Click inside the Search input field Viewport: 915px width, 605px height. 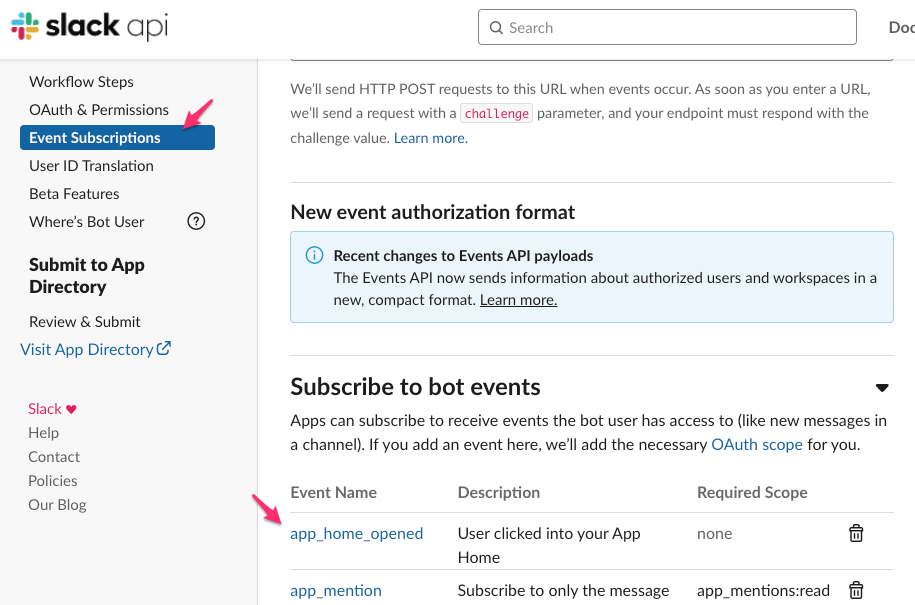(667, 27)
